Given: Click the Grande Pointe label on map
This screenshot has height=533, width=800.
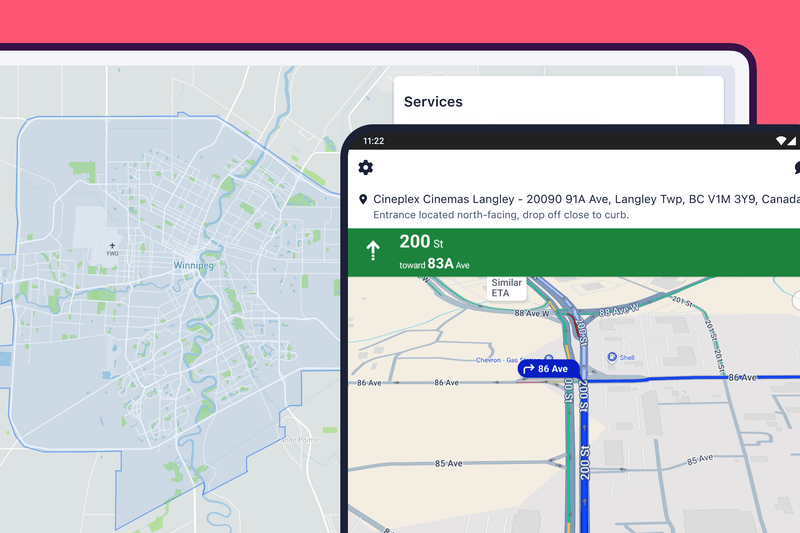Looking at the screenshot, I should point(295,440).
